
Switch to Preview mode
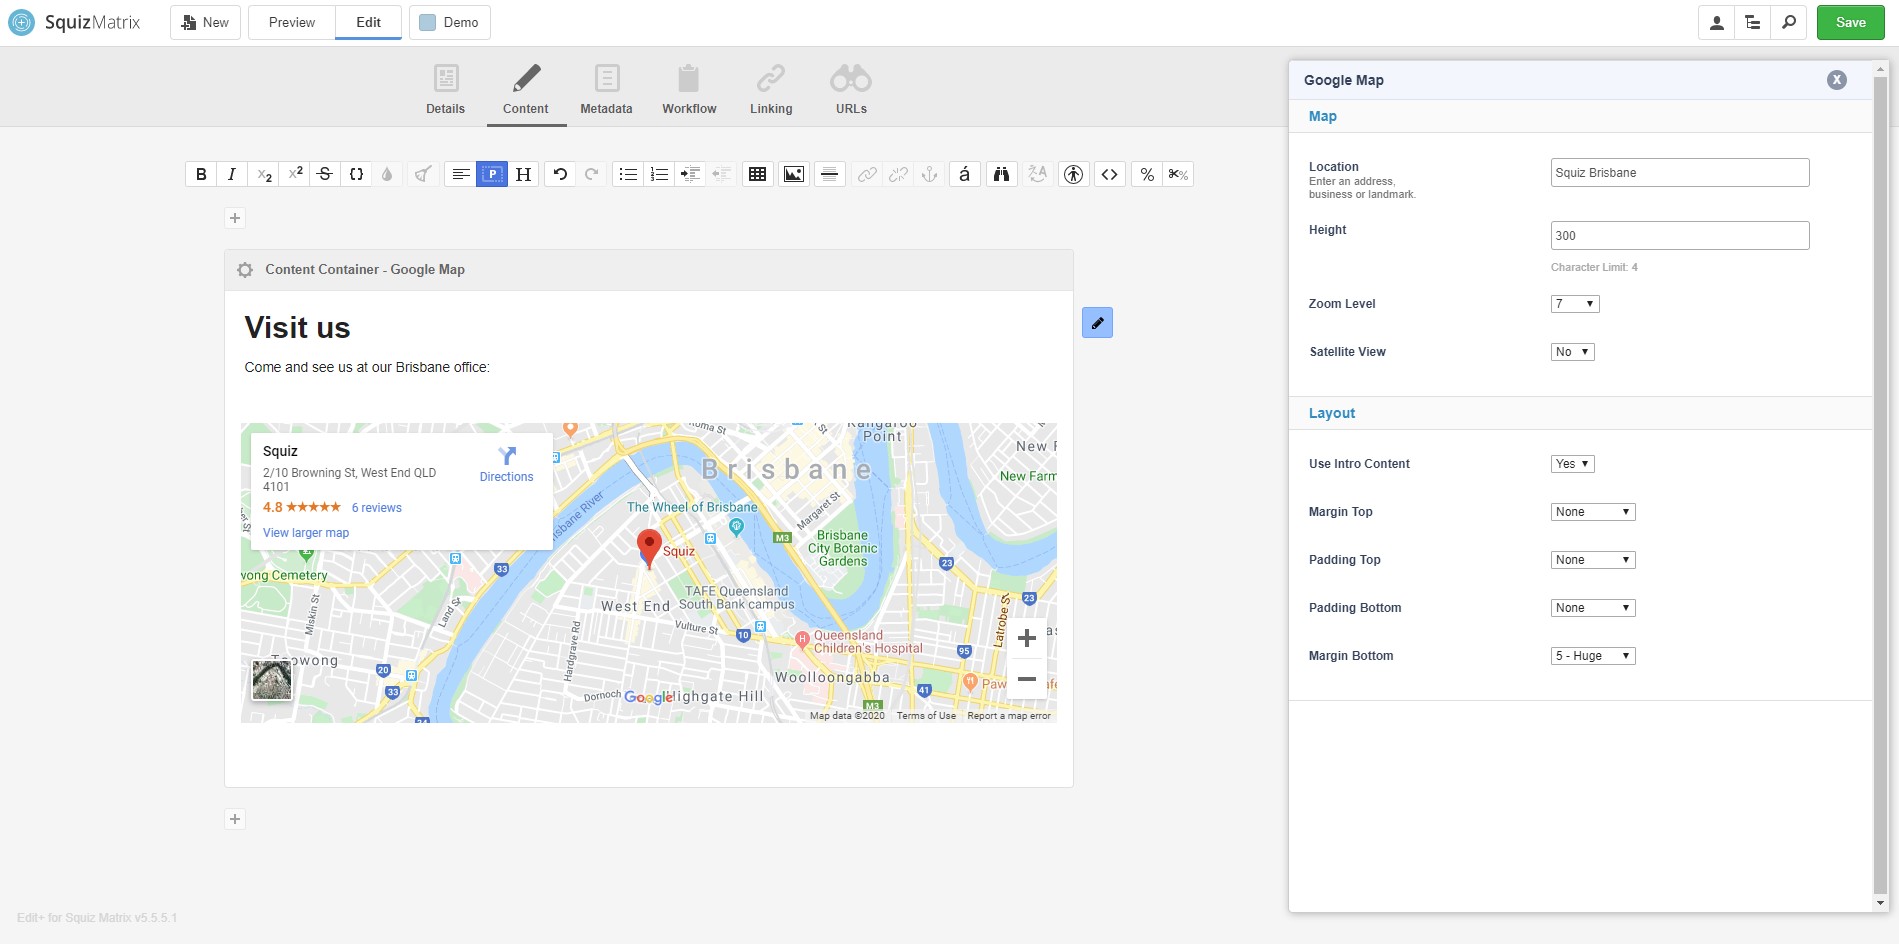click(292, 23)
